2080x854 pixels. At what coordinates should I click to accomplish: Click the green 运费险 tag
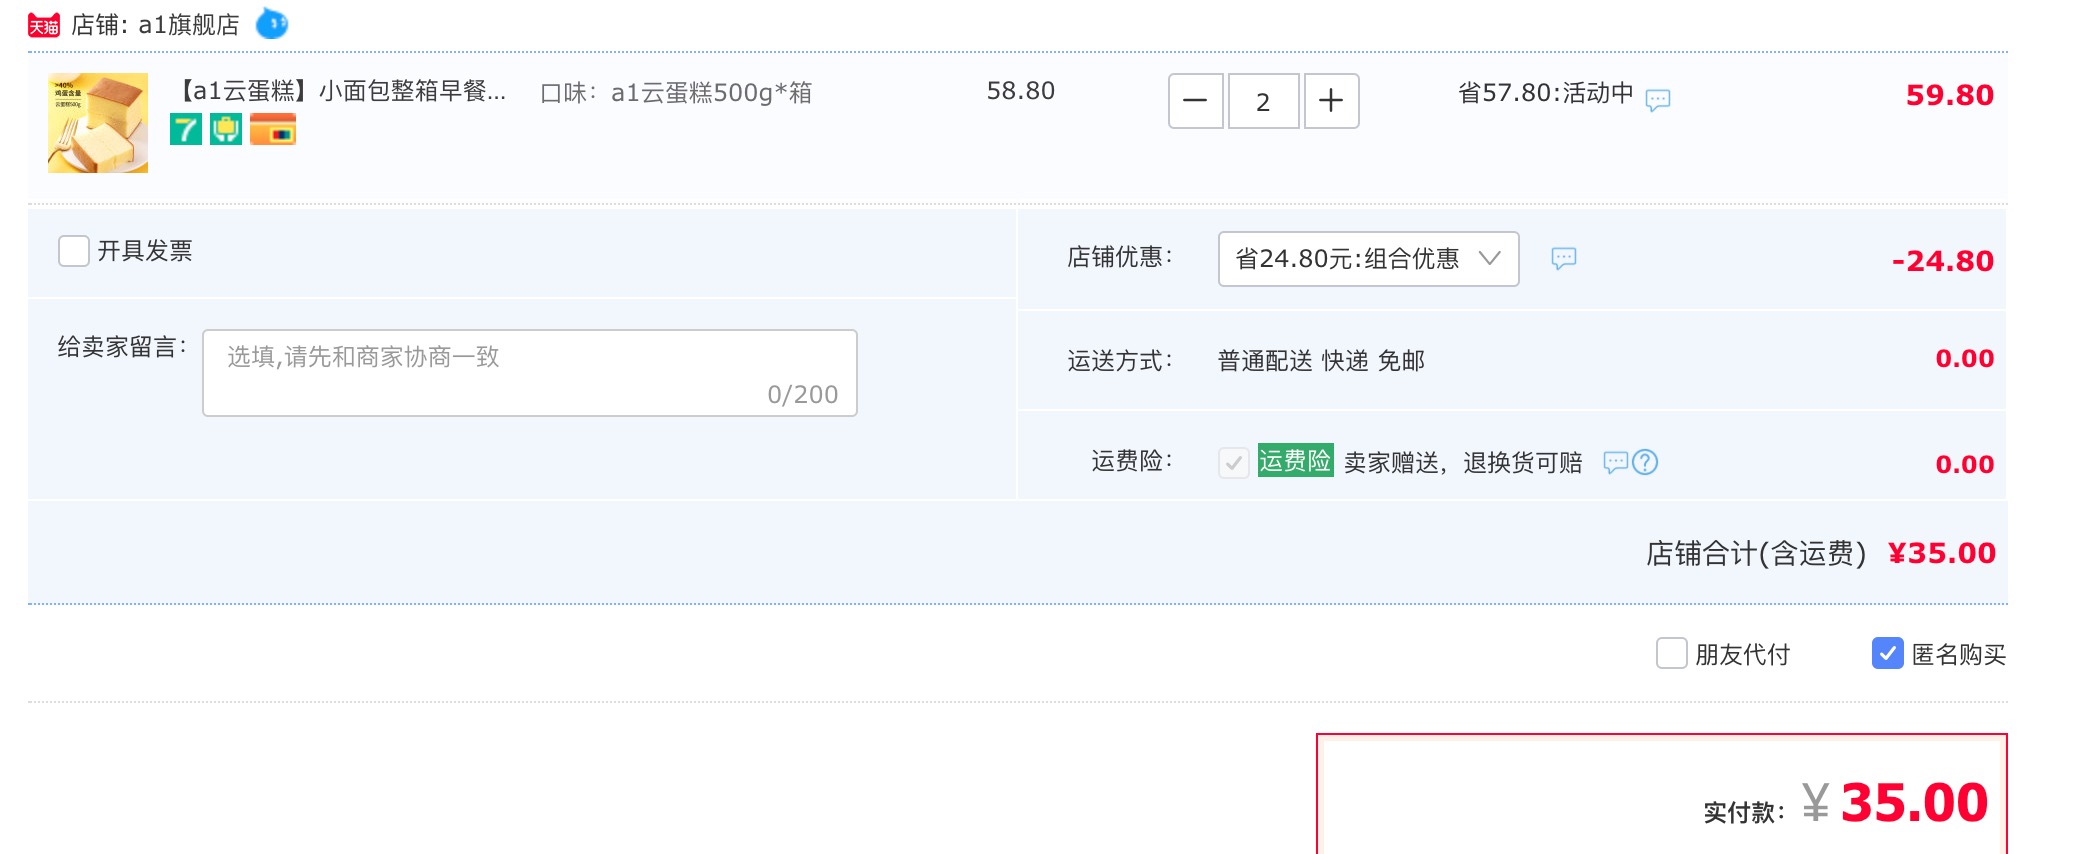pos(1295,460)
